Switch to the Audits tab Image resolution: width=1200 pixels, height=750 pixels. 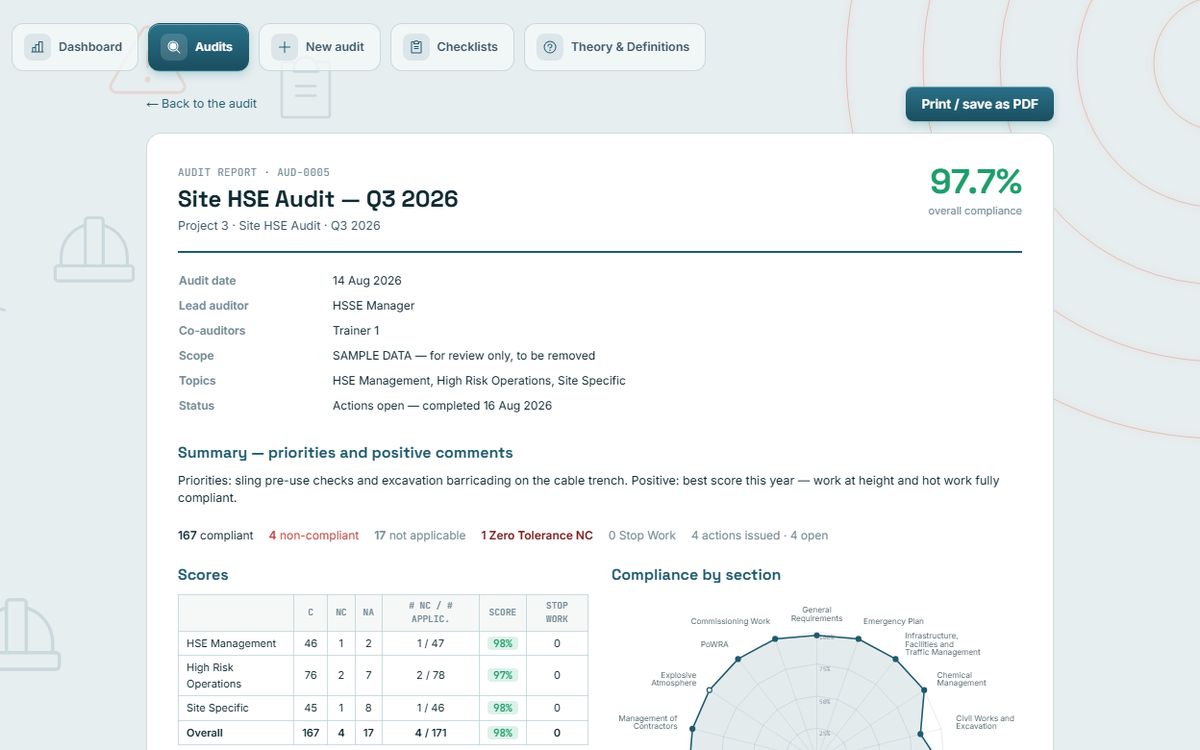click(x=198, y=47)
